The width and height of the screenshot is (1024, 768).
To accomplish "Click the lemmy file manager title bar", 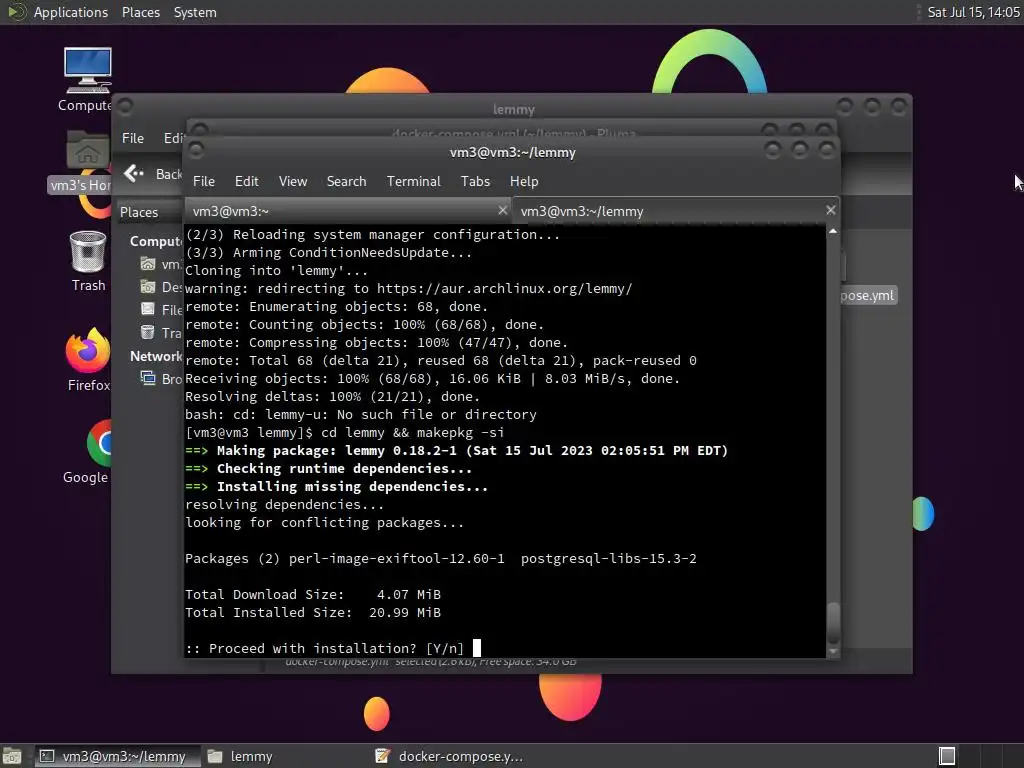I will 513,106.
